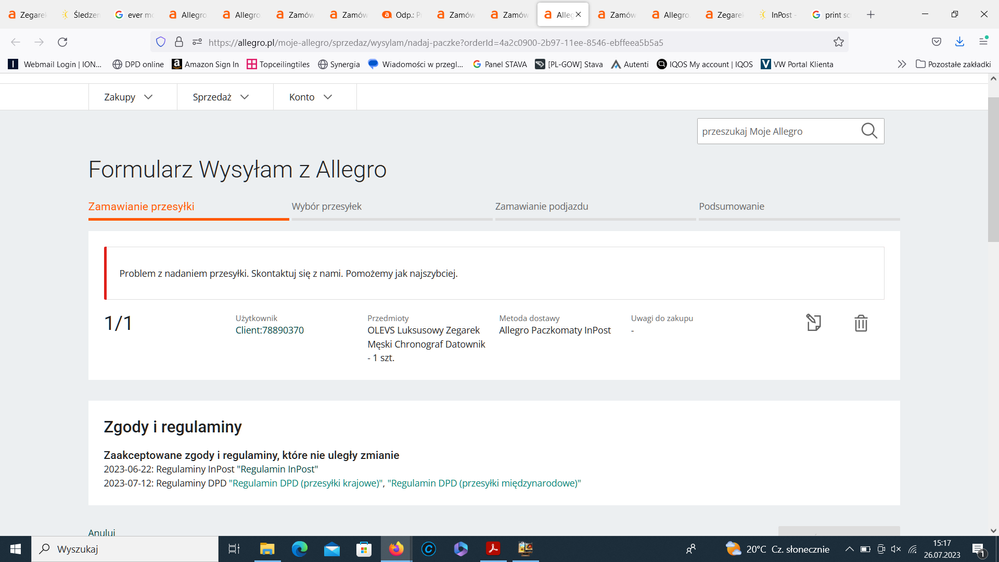Open the Amazon Sign In bookmark

(x=205, y=64)
